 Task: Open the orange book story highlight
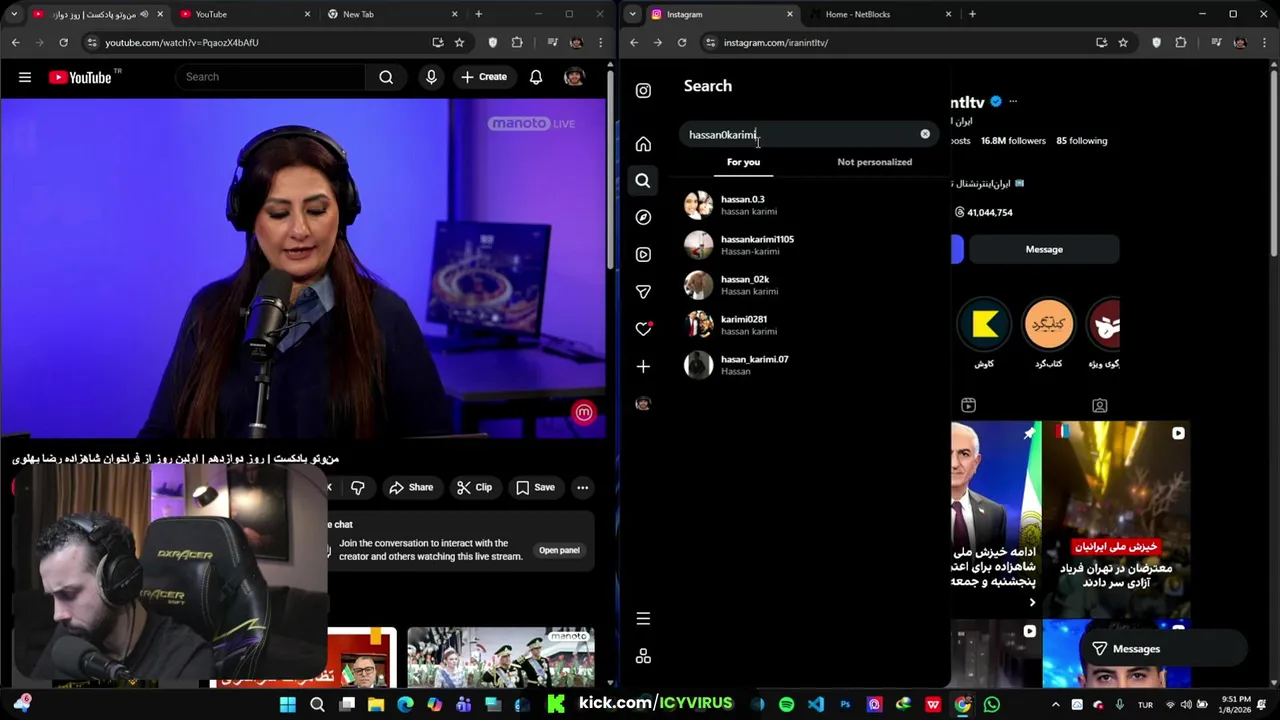click(x=1048, y=324)
